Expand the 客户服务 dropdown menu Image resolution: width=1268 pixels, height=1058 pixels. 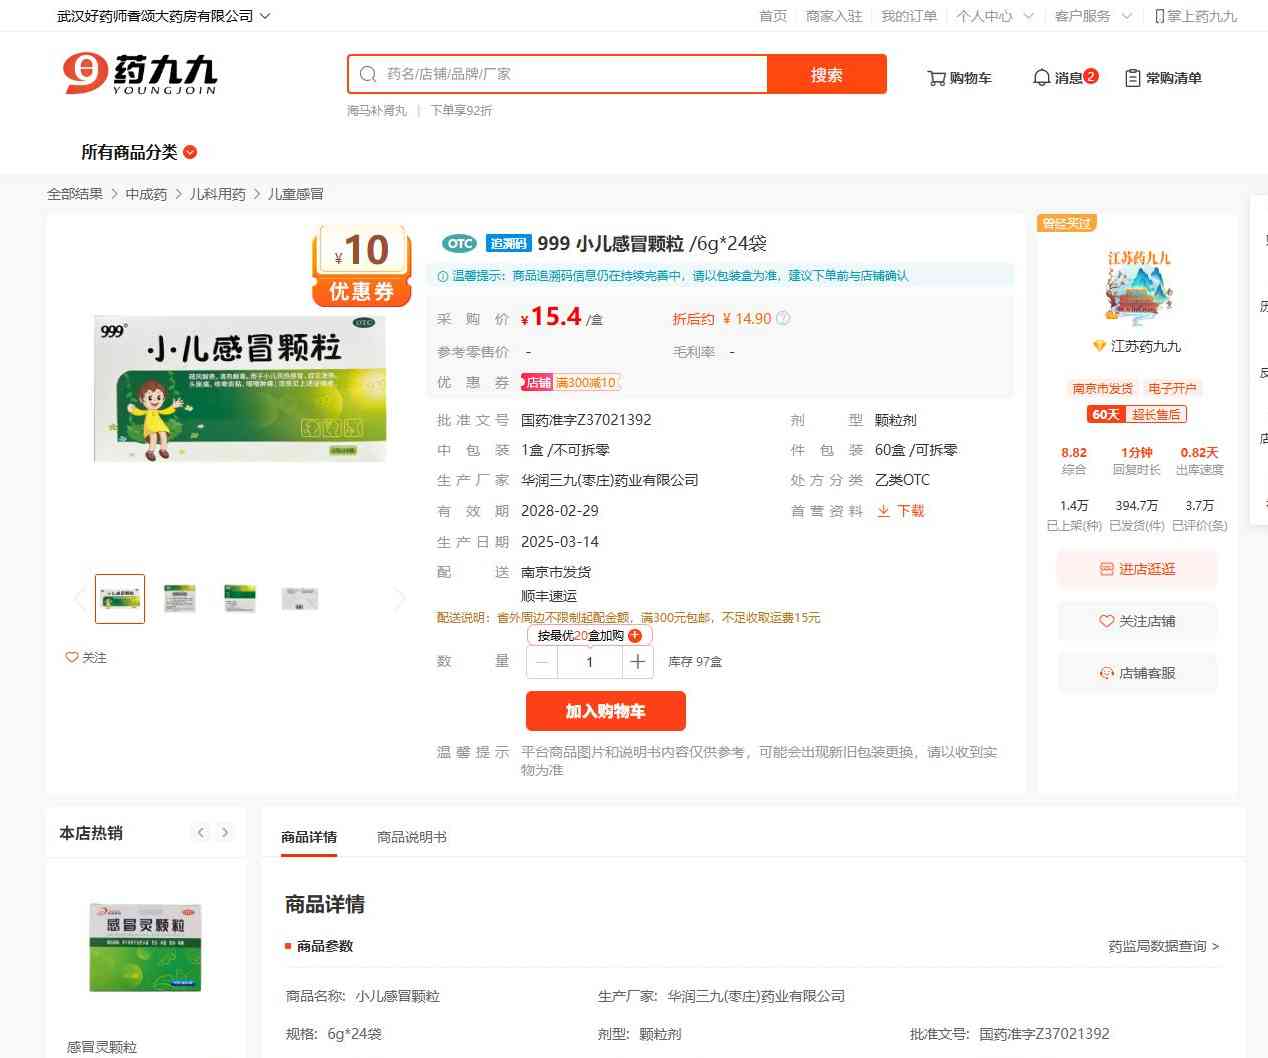1092,16
